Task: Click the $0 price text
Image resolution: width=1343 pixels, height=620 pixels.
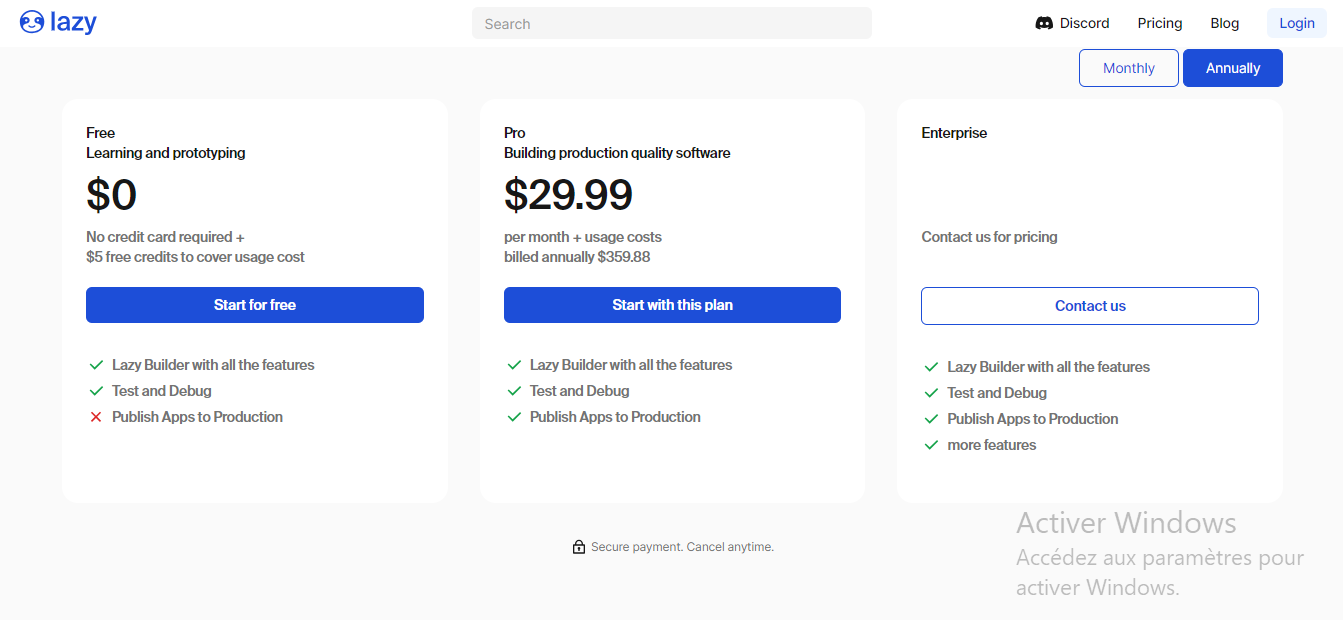Action: 111,195
